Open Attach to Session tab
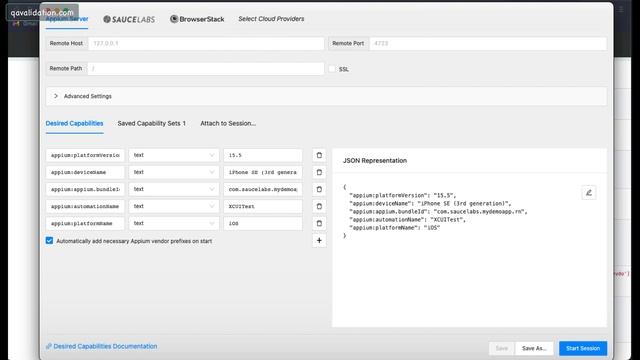The image size is (640, 360). click(228, 123)
